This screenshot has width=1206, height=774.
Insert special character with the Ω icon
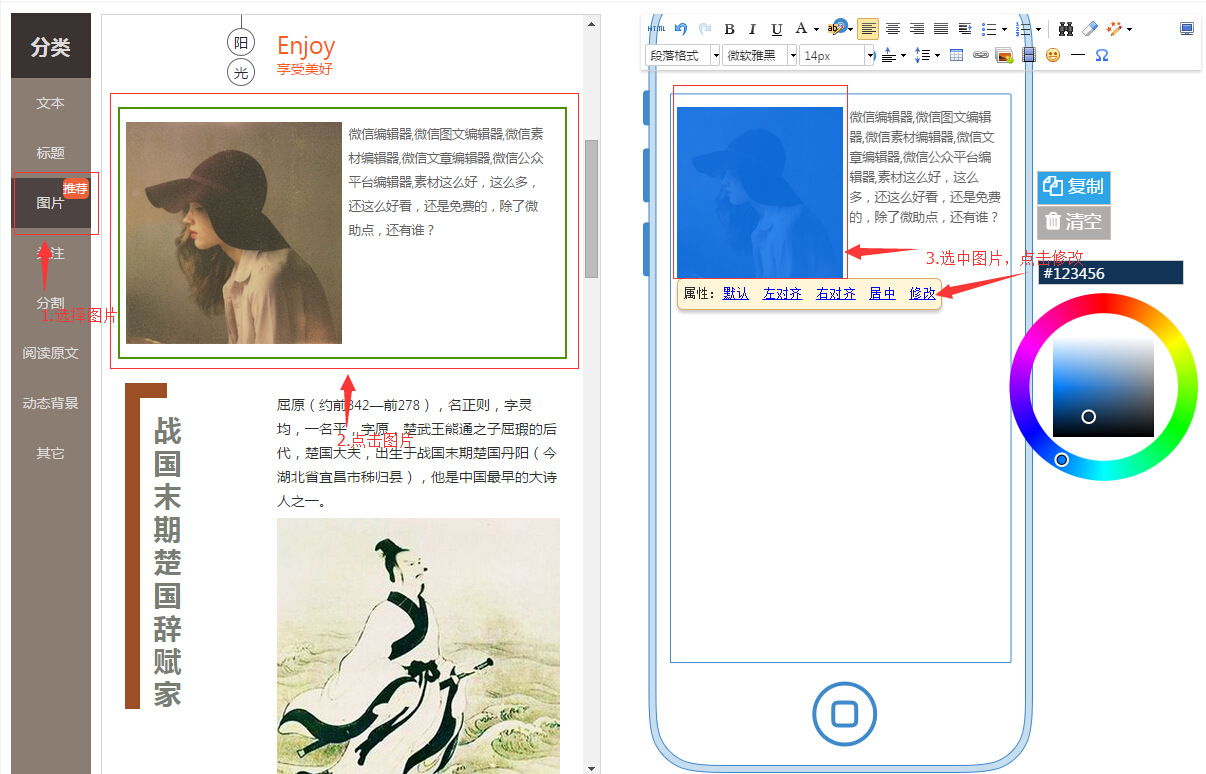click(x=1102, y=55)
